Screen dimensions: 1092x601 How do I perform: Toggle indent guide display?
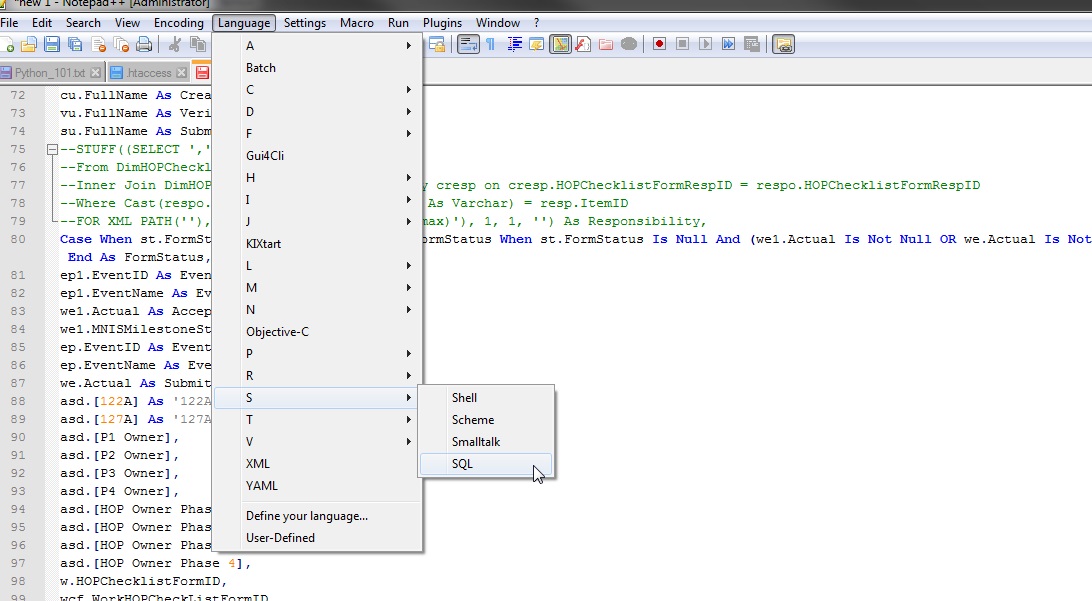(514, 44)
